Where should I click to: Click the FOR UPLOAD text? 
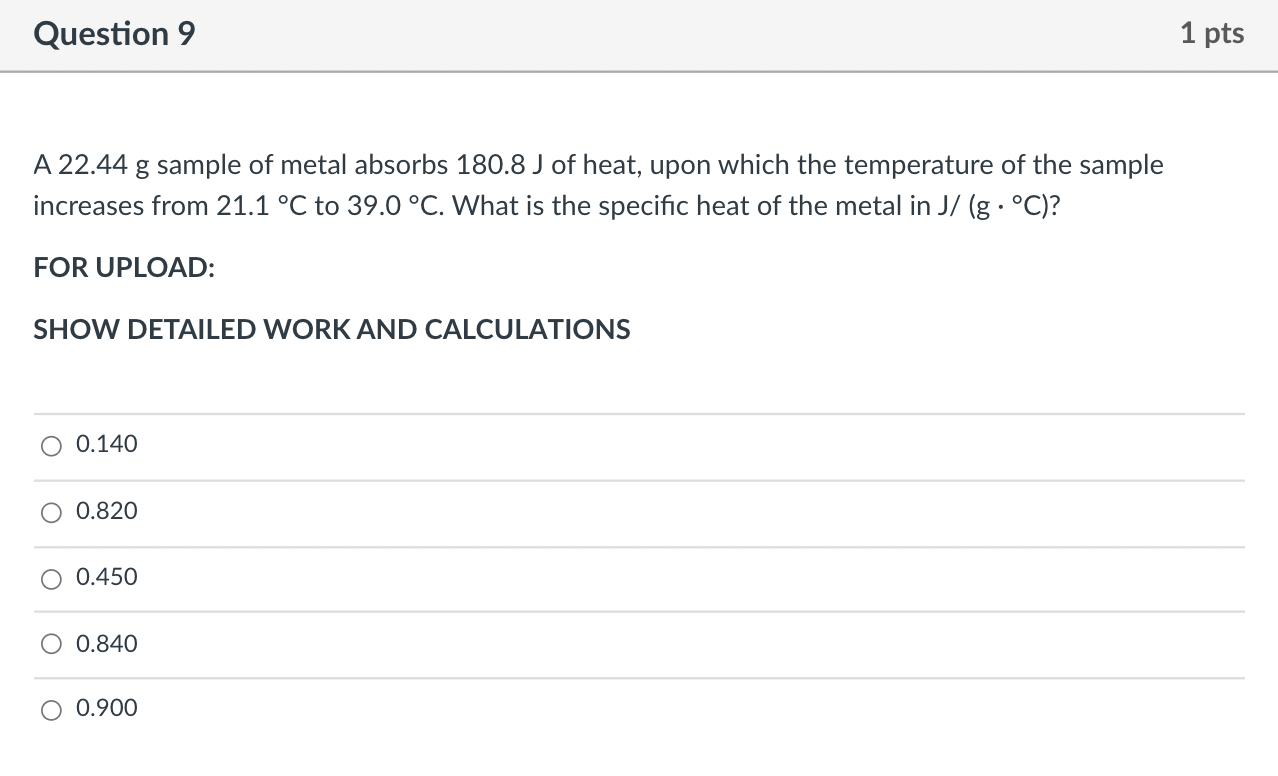click(123, 267)
